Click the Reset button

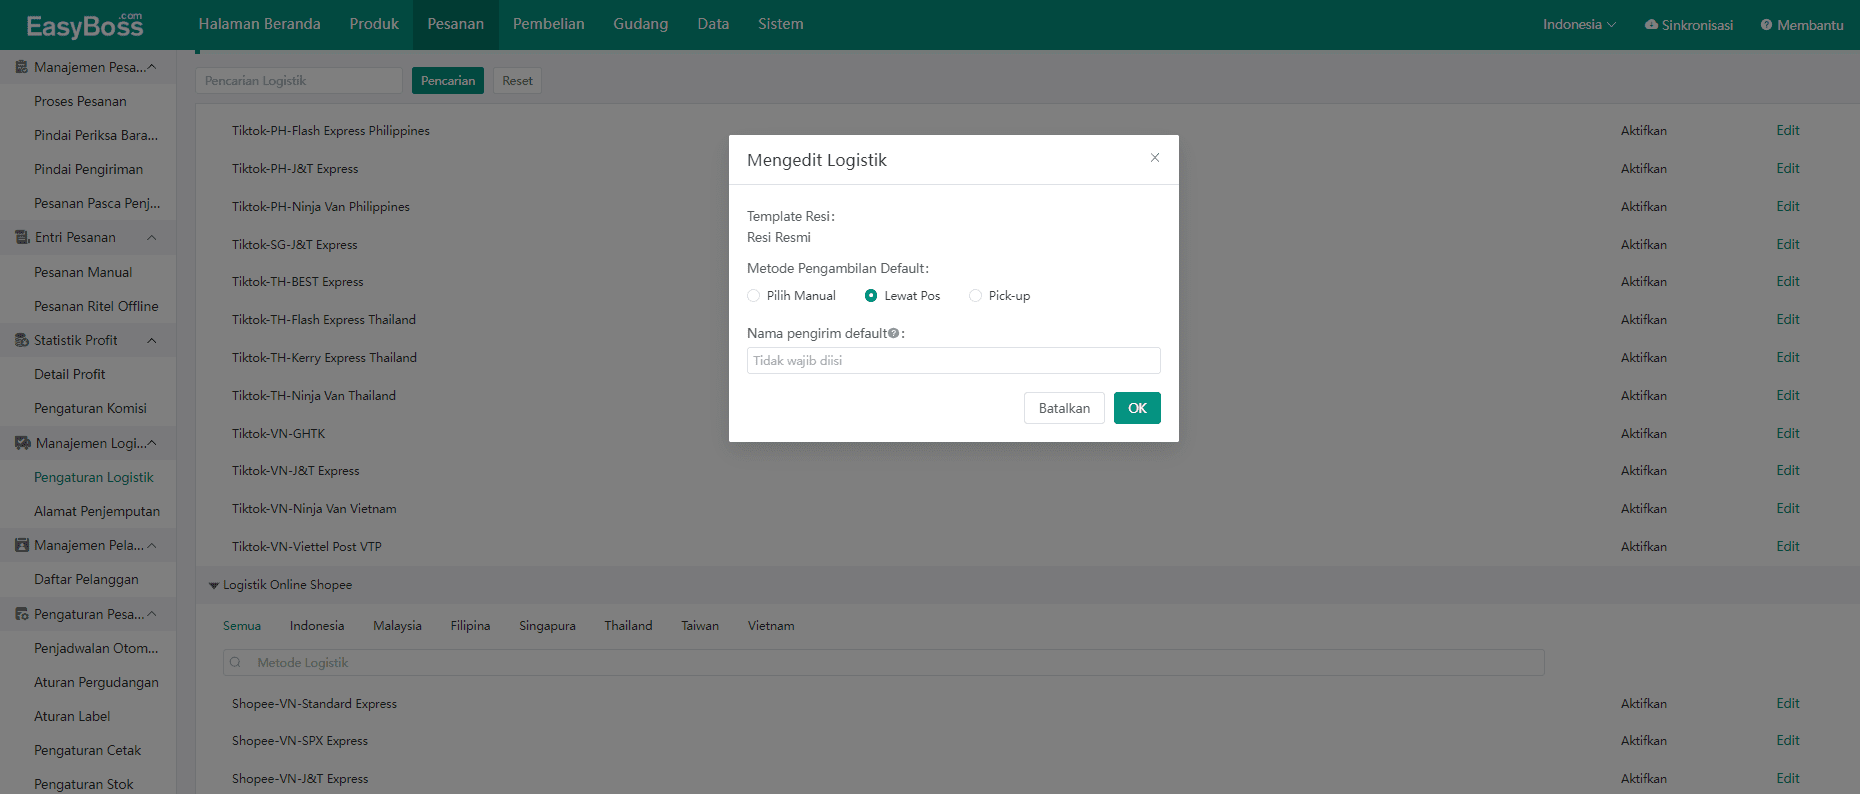(x=517, y=81)
